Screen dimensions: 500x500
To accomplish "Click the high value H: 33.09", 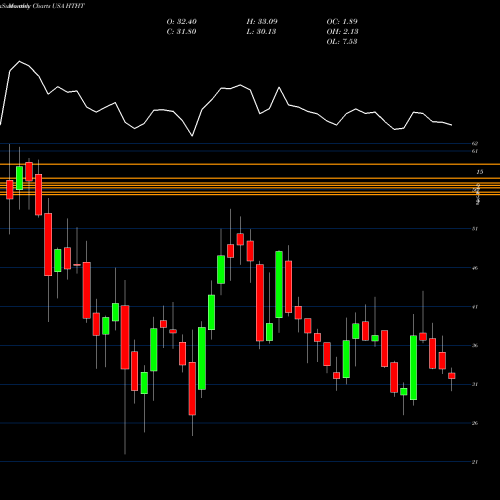I will (262, 21).
